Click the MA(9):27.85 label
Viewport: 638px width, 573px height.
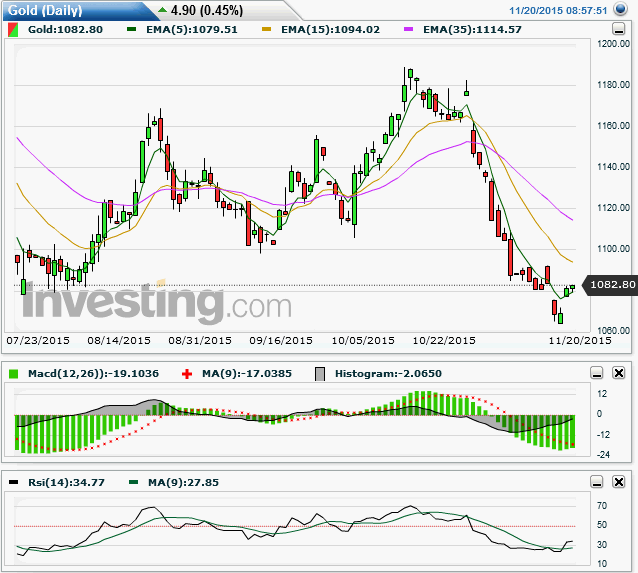click(183, 483)
